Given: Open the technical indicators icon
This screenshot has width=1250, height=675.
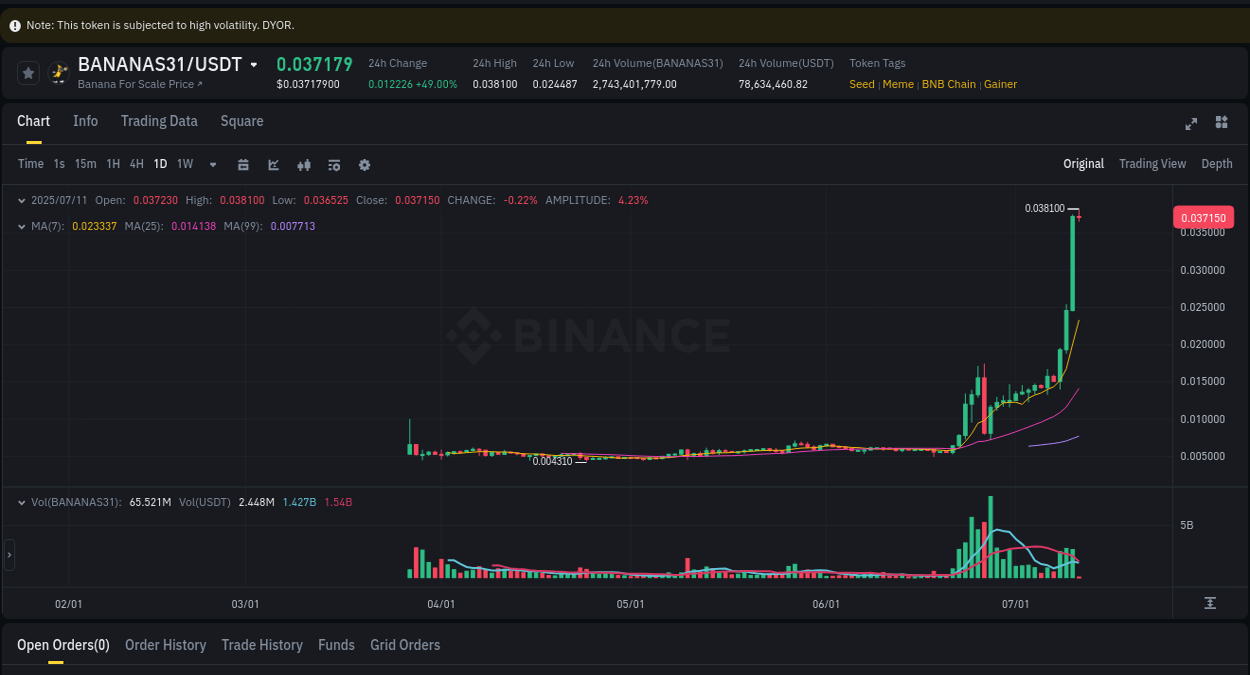Looking at the screenshot, I should click(333, 164).
